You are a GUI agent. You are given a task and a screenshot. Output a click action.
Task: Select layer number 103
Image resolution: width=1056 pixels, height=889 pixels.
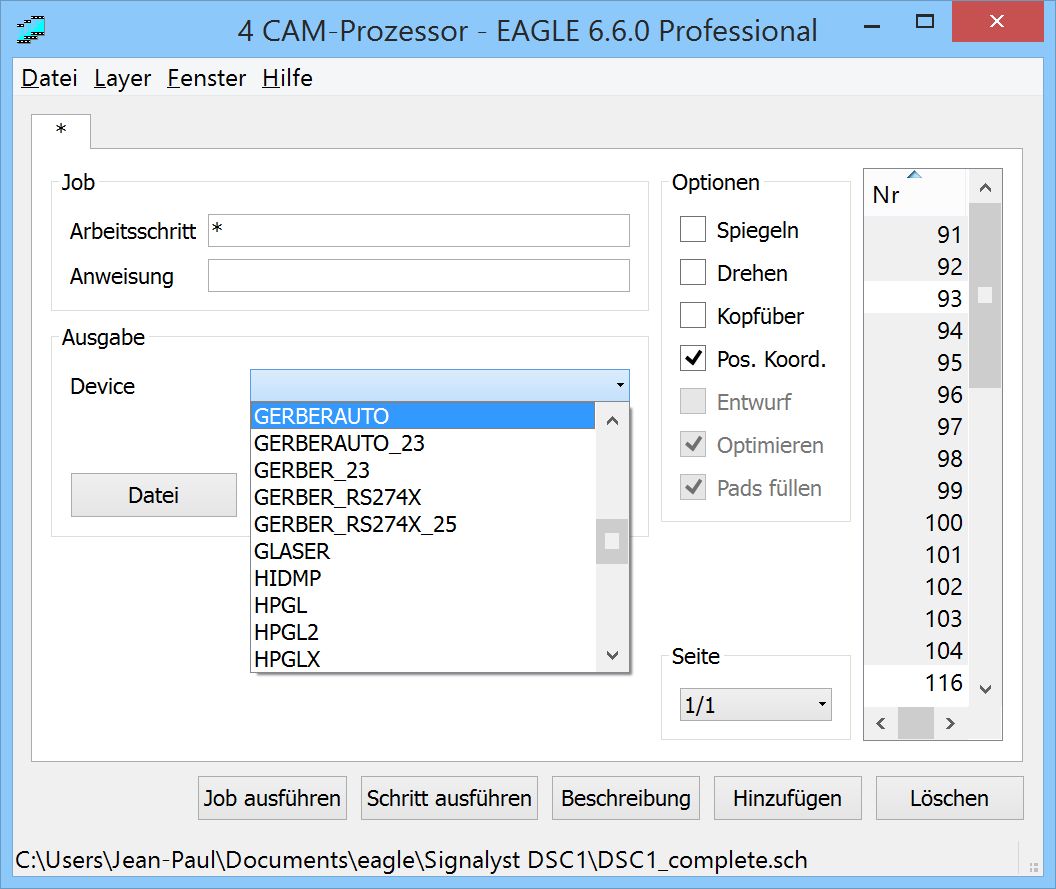pyautogui.click(x=916, y=618)
